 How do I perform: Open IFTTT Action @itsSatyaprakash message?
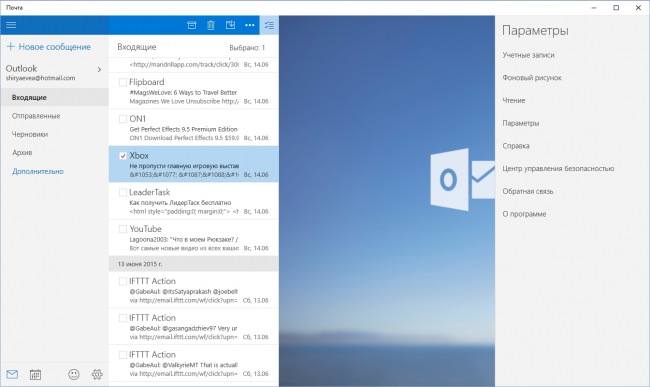(x=194, y=290)
